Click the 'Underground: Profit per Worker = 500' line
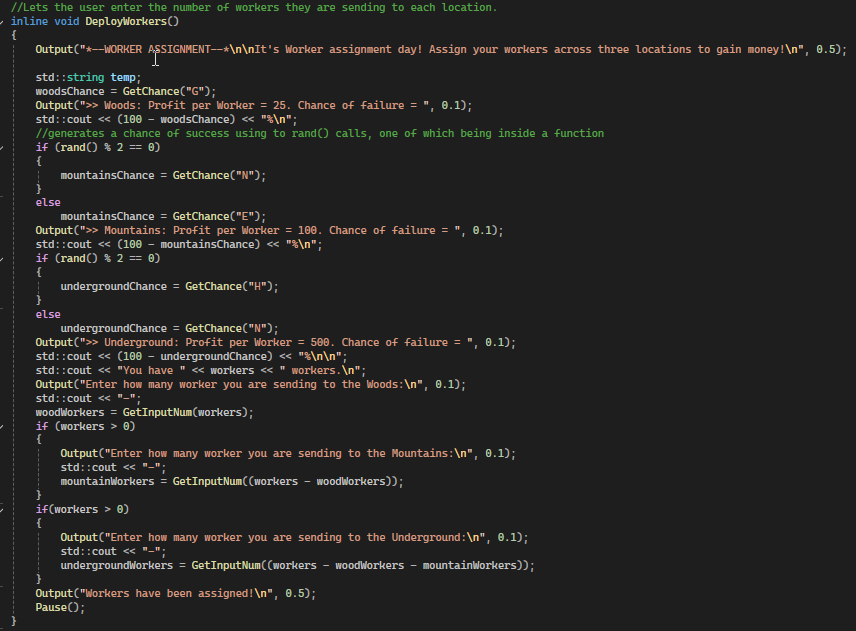The width and height of the screenshot is (856, 631). [x=276, y=342]
